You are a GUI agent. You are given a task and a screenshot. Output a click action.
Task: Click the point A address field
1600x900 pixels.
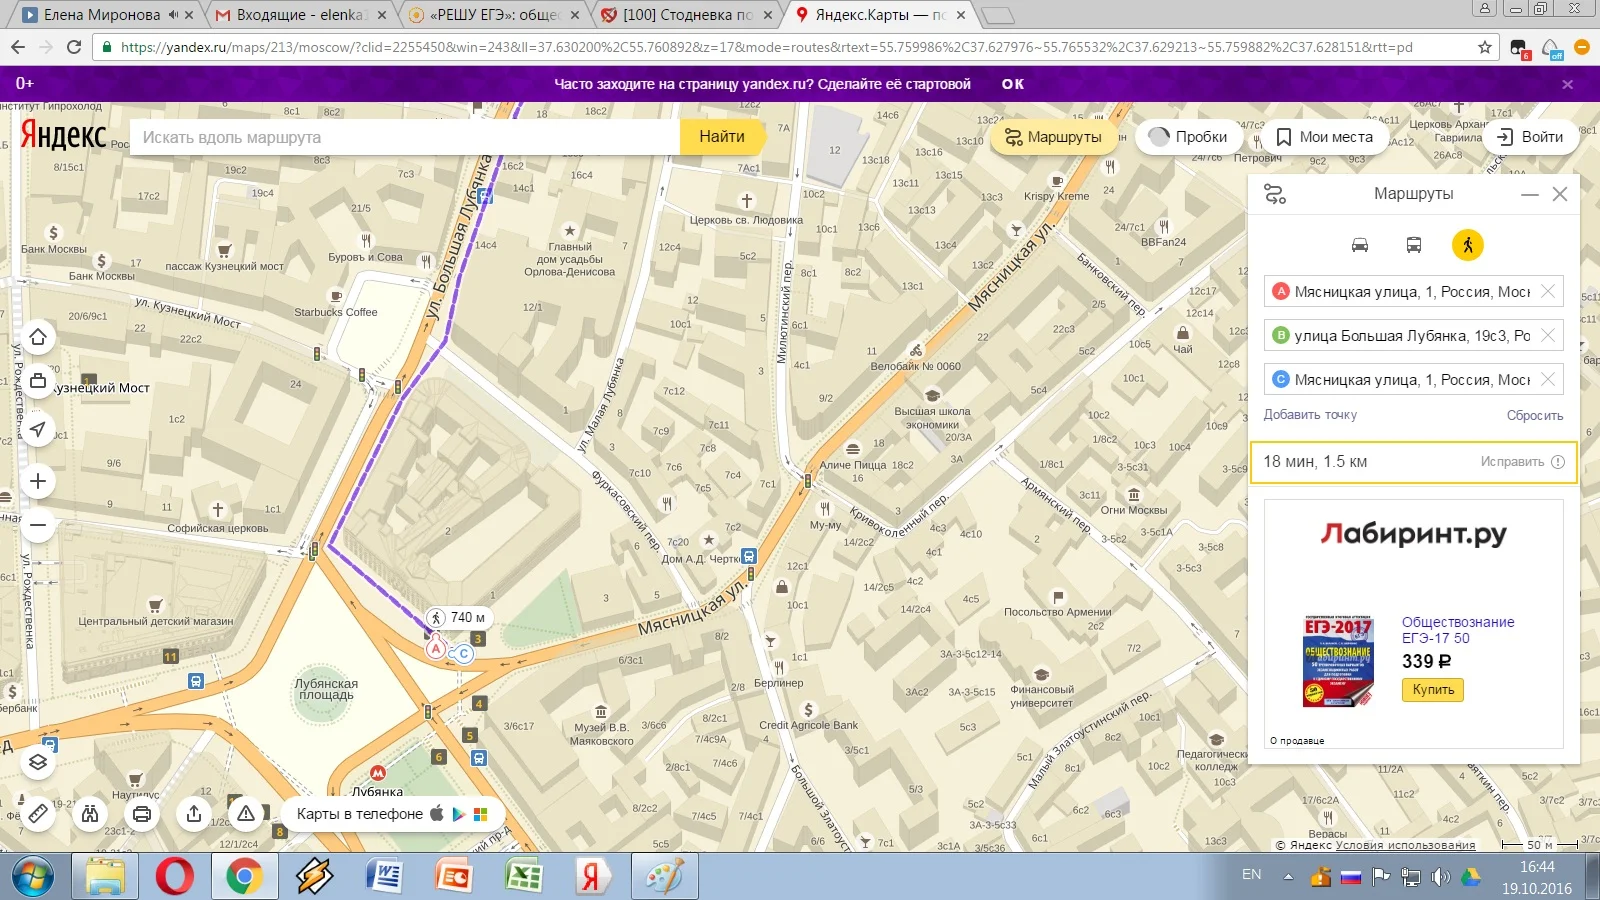(1412, 292)
